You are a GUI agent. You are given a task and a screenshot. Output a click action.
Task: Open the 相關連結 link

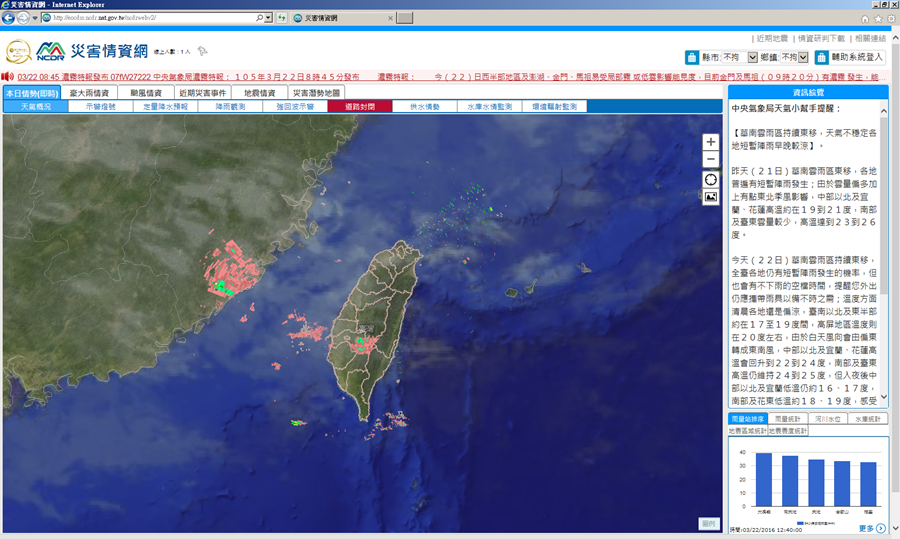(x=870, y=38)
